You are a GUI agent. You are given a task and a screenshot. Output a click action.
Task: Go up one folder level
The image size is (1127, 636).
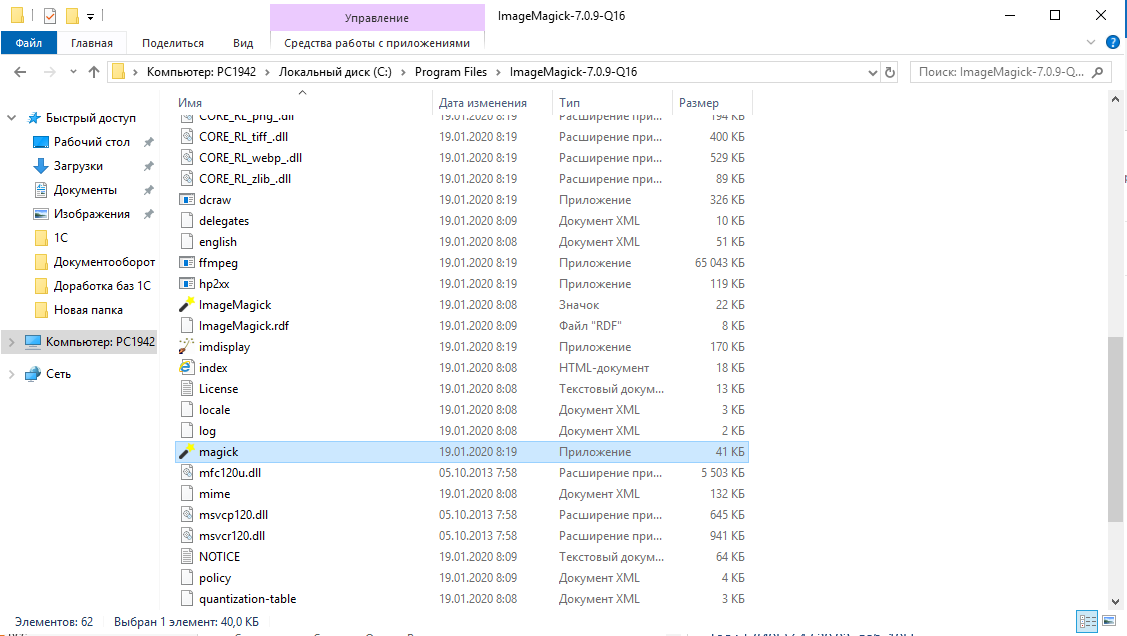click(x=93, y=72)
